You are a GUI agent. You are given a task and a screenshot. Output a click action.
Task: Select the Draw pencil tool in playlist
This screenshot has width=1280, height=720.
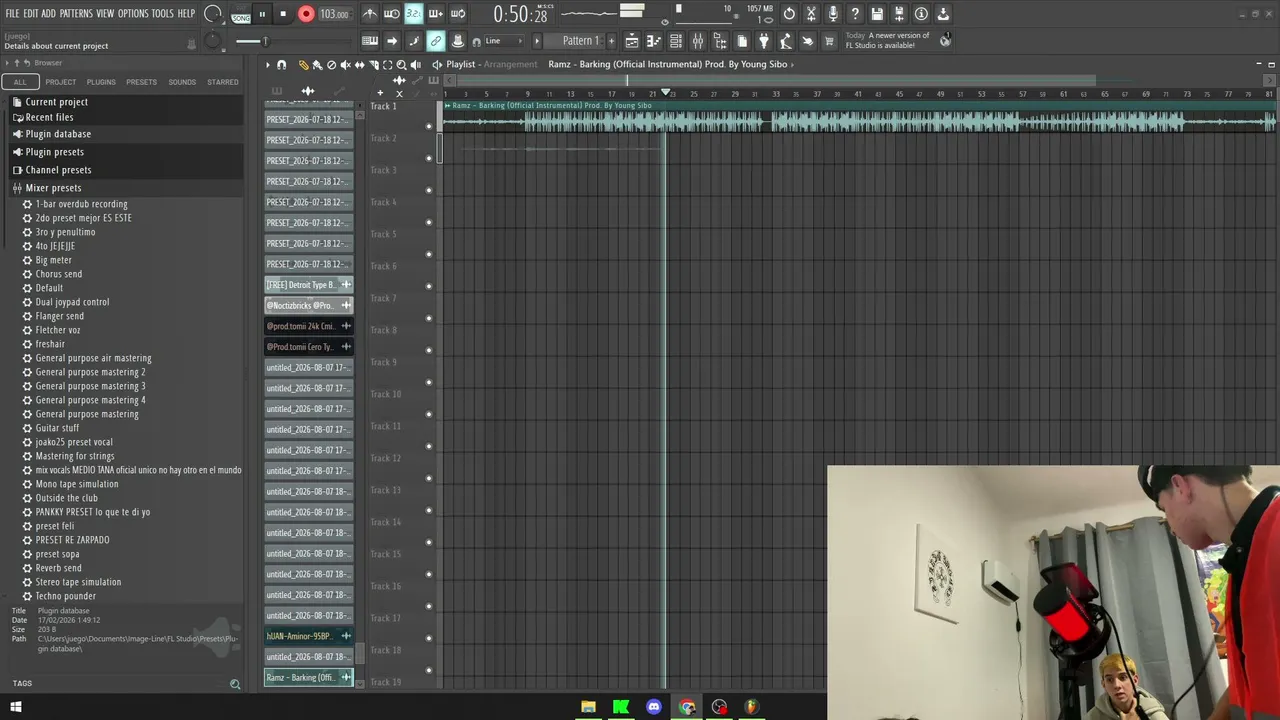pyautogui.click(x=304, y=65)
